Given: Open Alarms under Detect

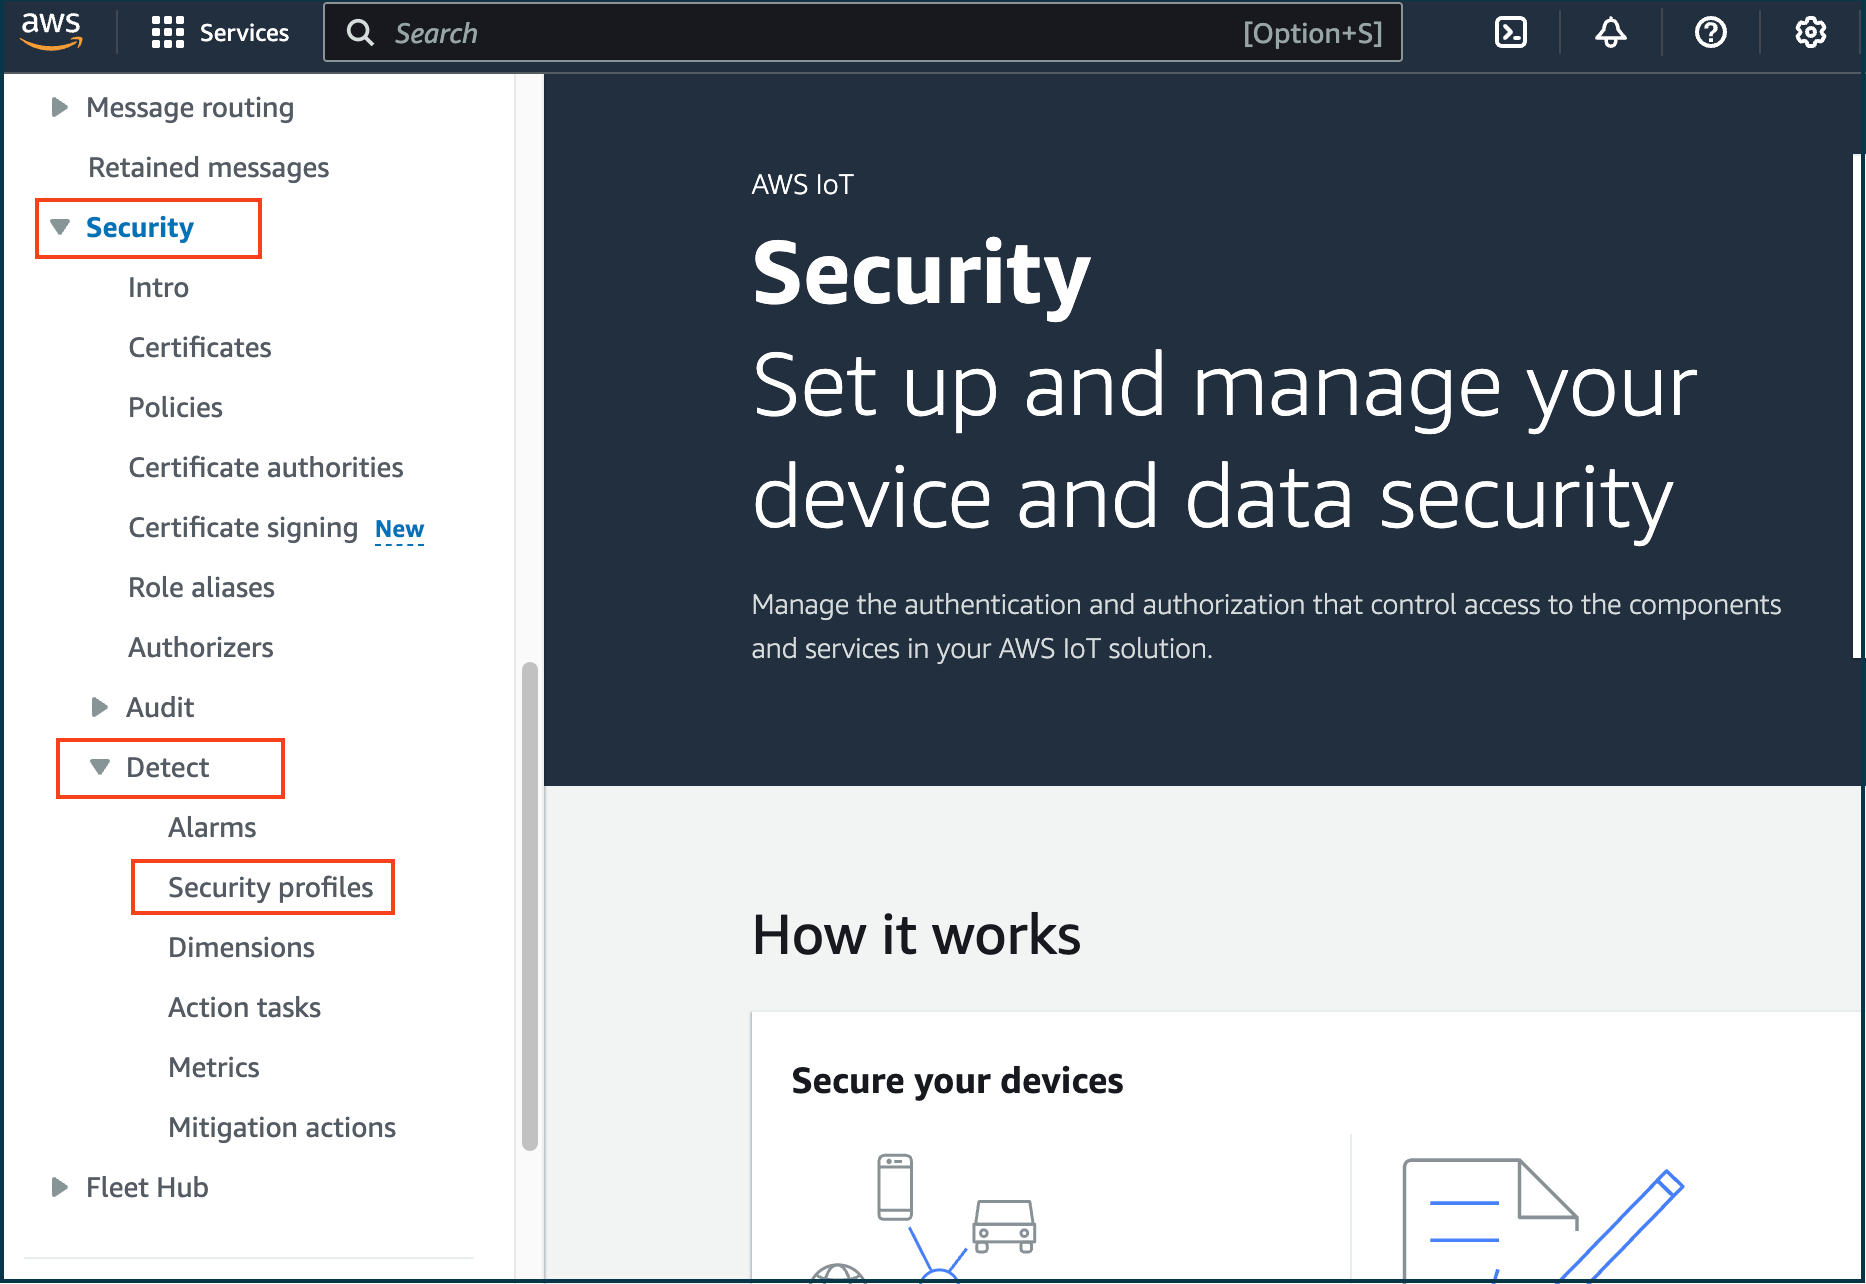Looking at the screenshot, I should tap(212, 827).
